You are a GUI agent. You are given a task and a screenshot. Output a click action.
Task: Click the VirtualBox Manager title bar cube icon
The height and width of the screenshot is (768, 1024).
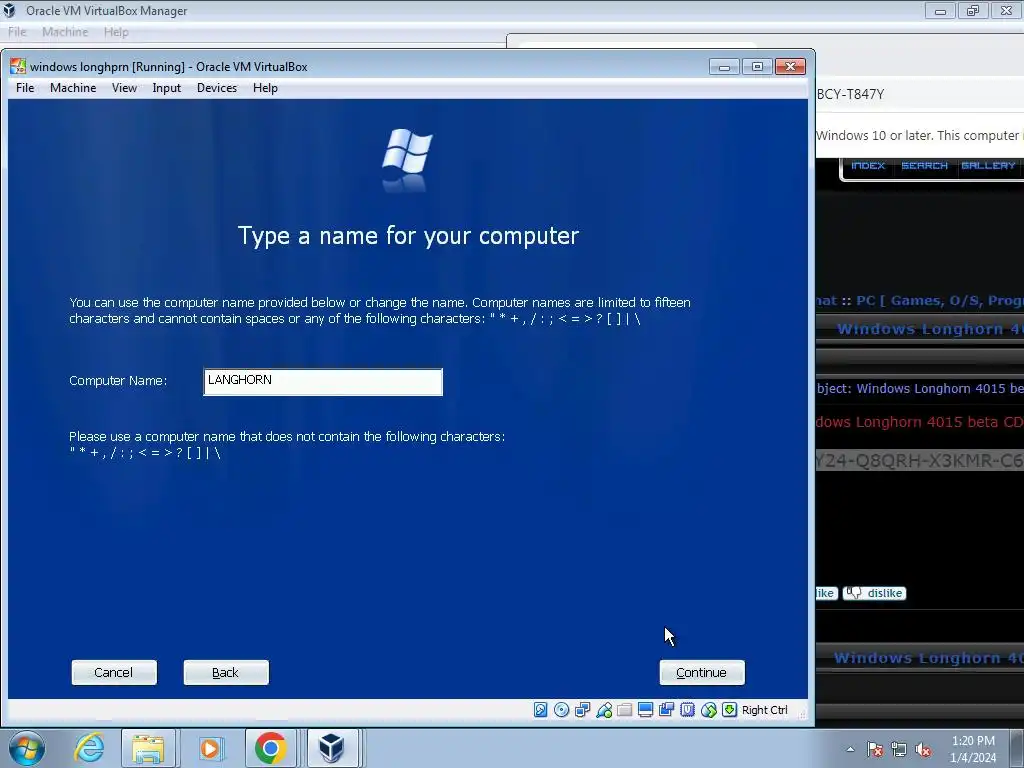9,10
